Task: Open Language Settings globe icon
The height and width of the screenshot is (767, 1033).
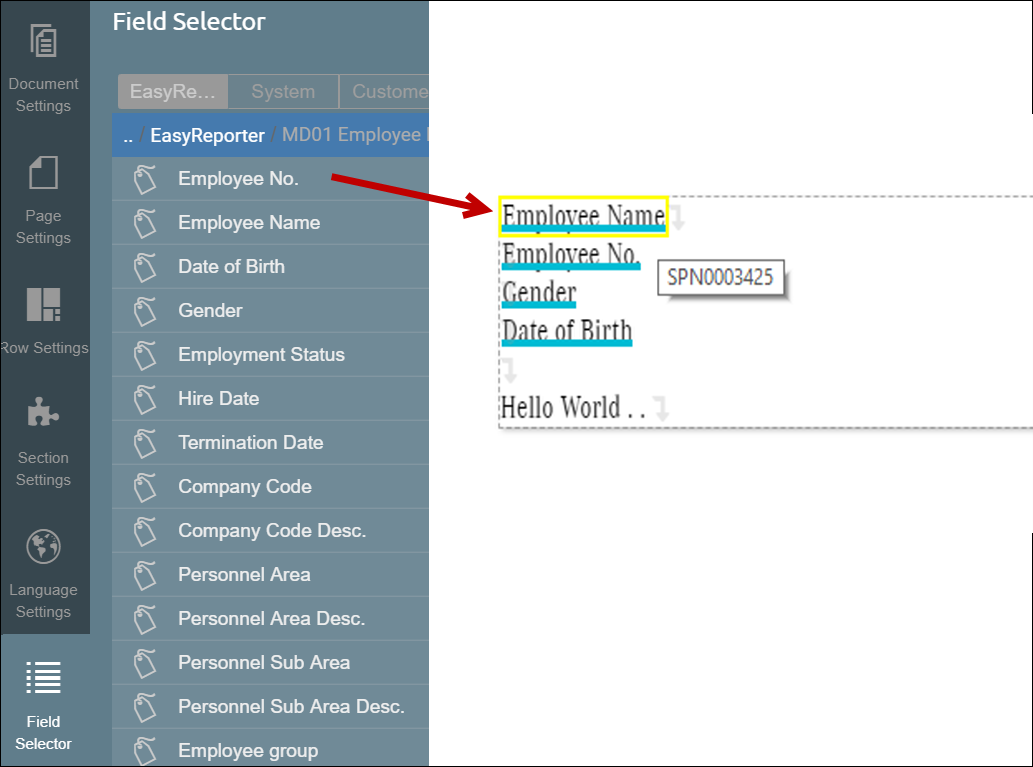Action: coord(43,546)
